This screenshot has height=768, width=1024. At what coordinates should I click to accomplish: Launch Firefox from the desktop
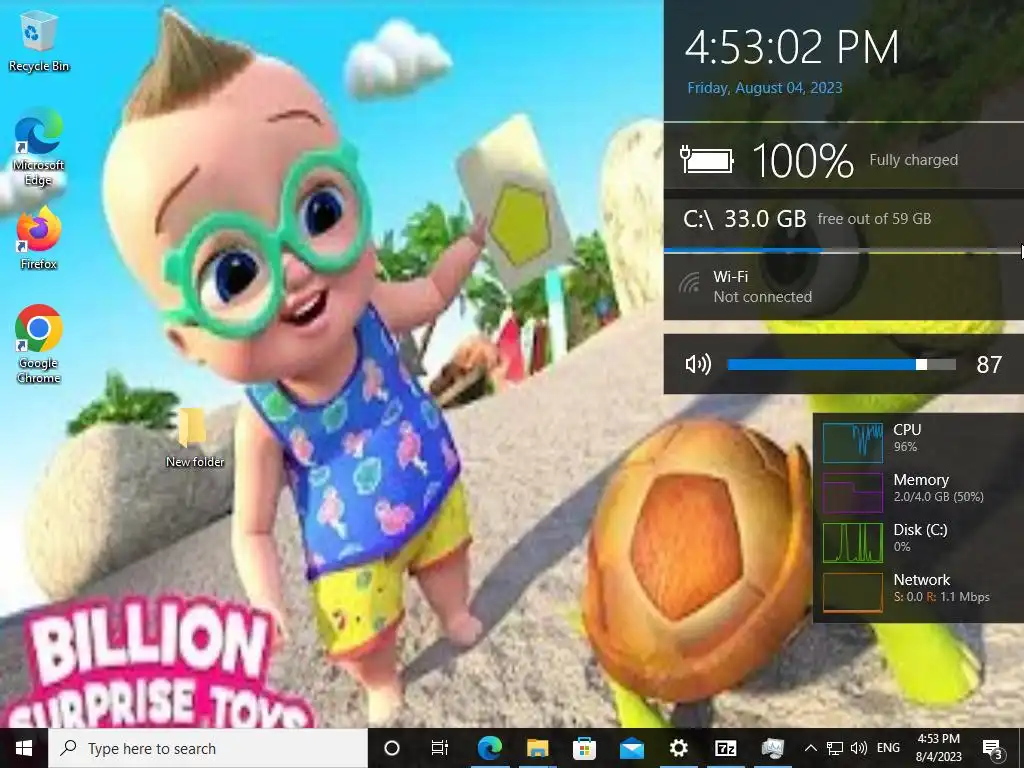point(39,239)
